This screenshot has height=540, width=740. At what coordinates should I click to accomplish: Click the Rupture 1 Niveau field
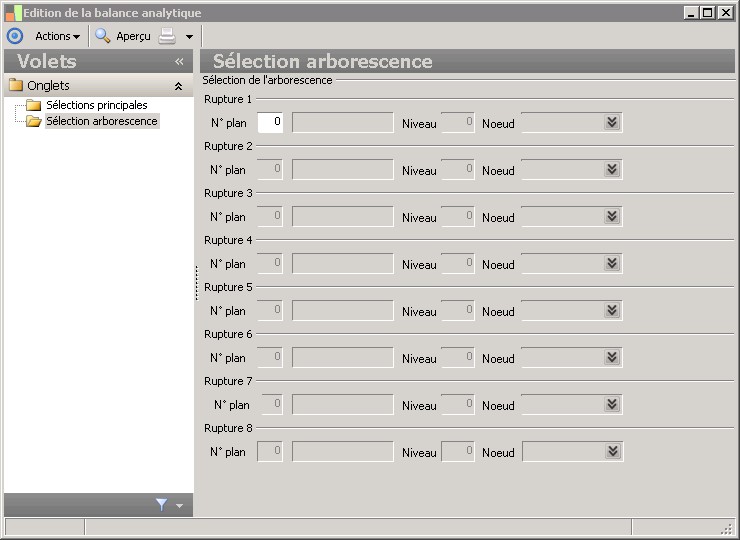click(458, 123)
